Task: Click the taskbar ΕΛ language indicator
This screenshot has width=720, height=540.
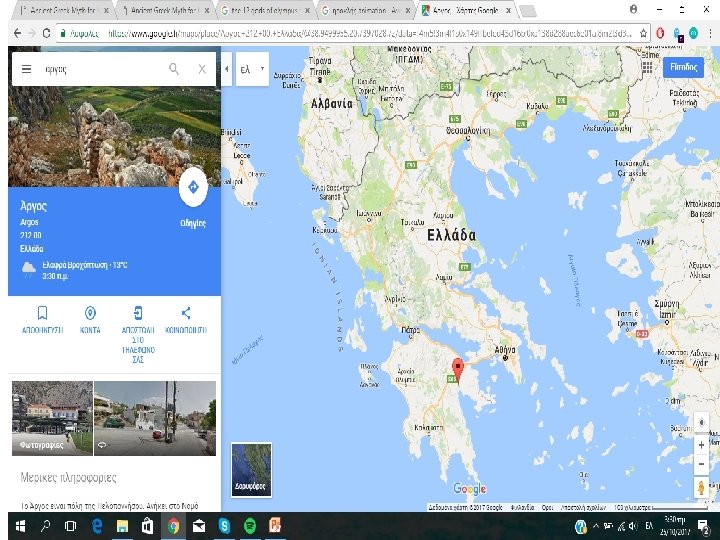Action: (649, 526)
